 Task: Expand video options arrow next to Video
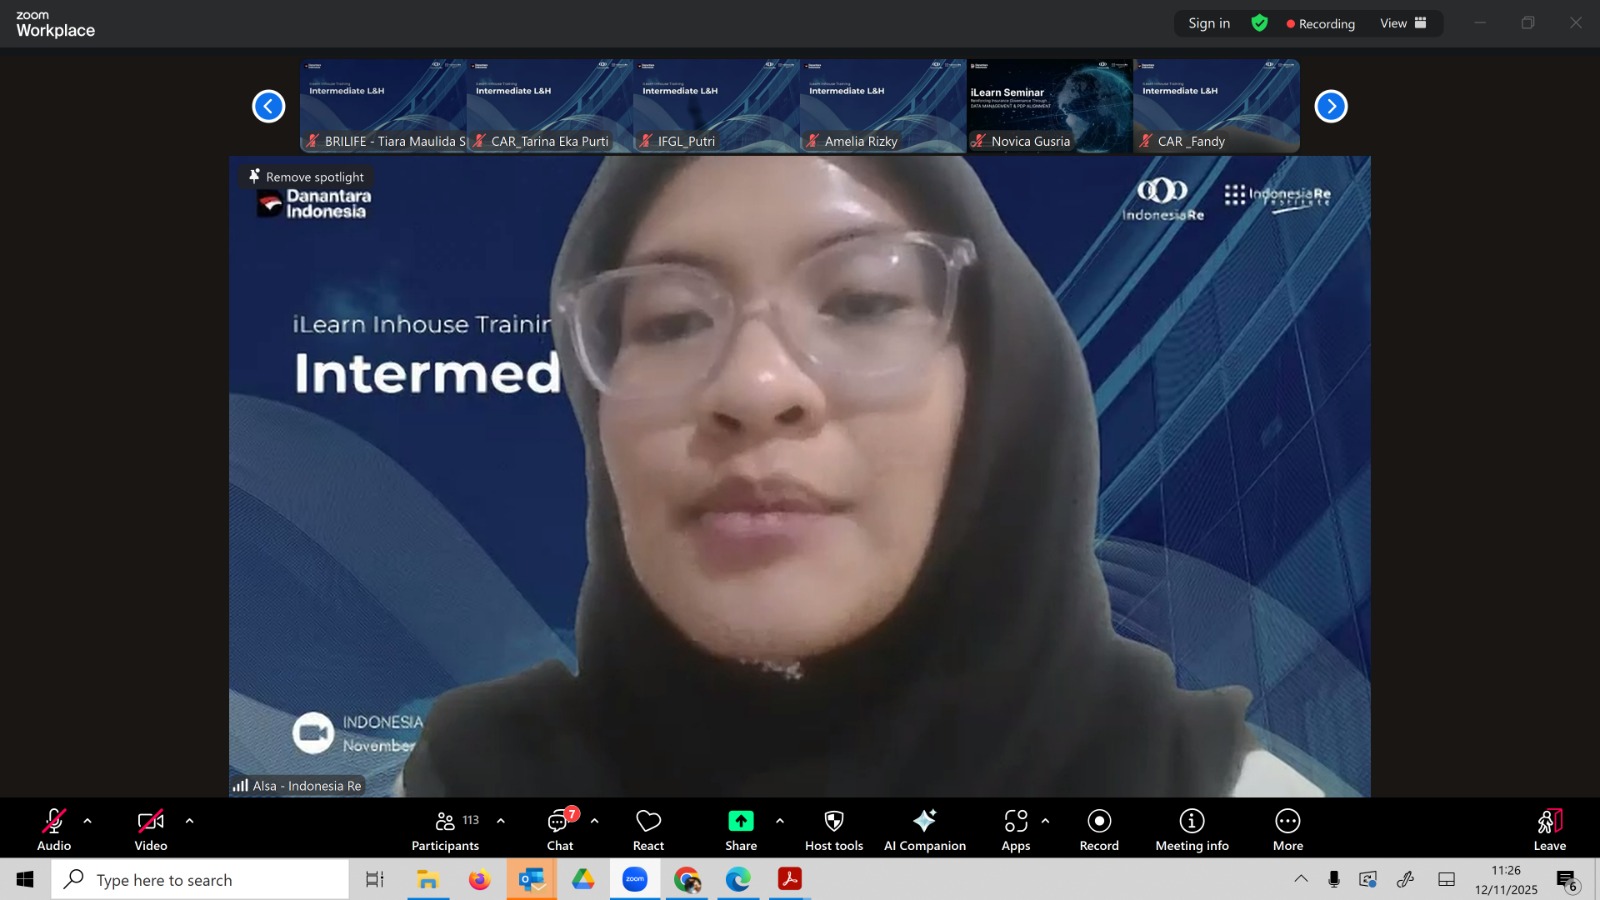(x=190, y=821)
